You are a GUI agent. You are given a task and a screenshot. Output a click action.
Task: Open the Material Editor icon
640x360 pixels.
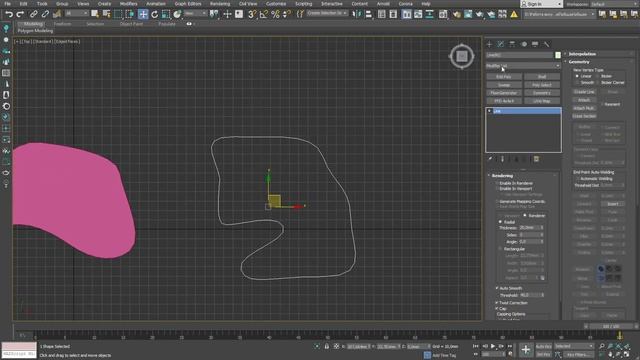443,14
